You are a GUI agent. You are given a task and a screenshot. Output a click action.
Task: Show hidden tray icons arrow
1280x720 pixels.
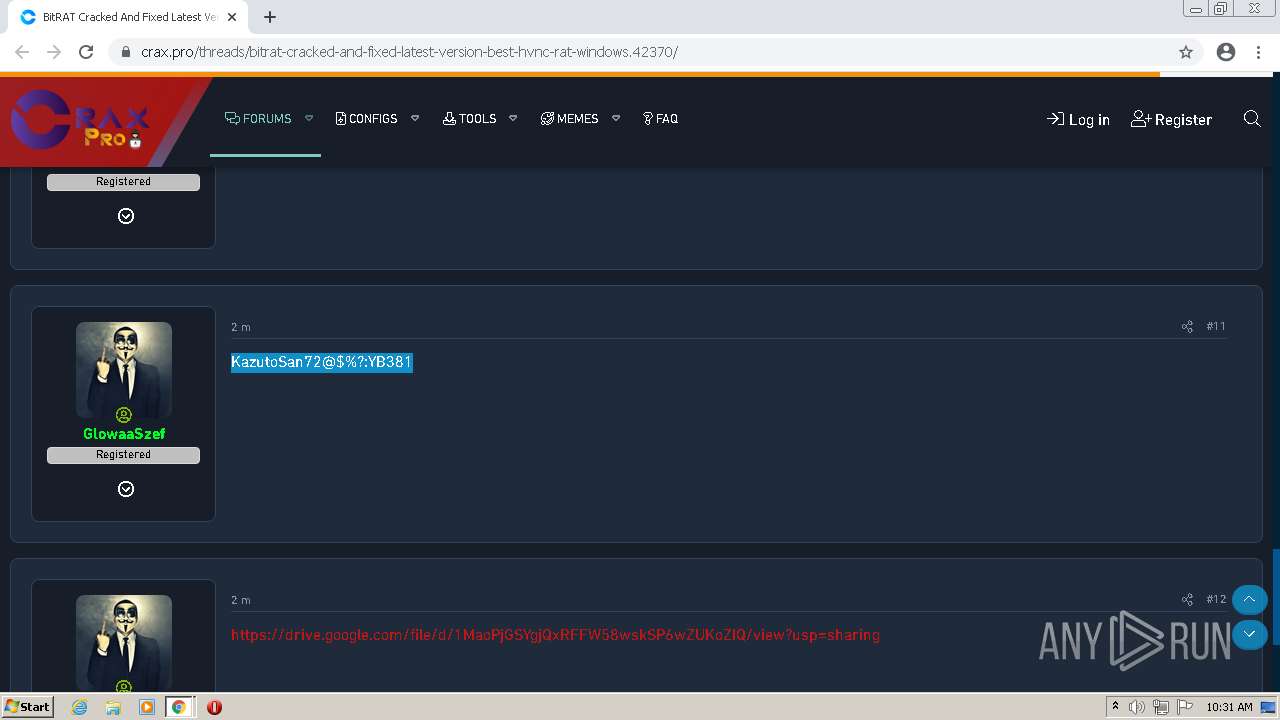(x=1115, y=707)
